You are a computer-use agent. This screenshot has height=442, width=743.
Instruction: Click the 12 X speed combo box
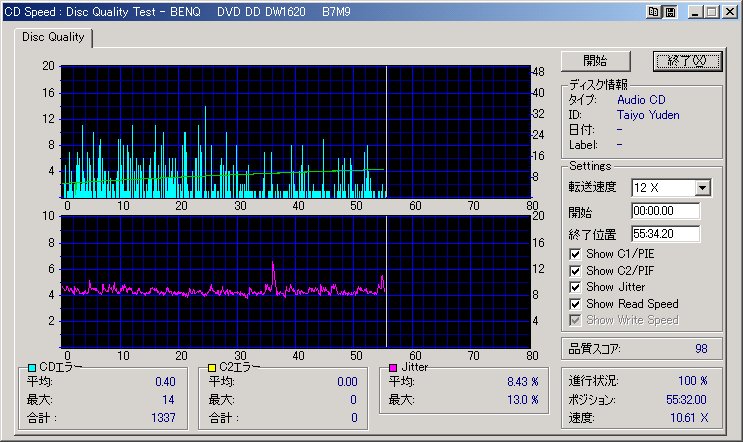pos(662,188)
